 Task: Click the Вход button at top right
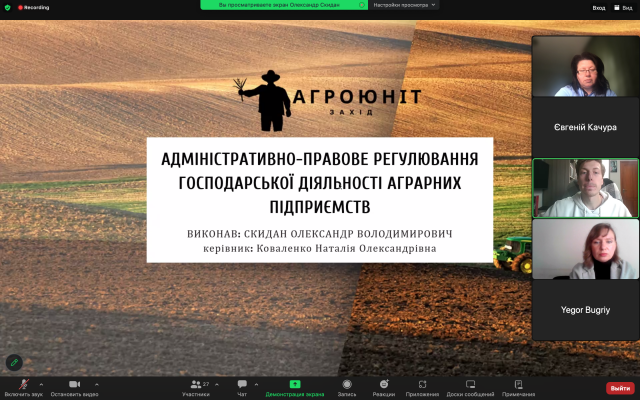point(599,8)
